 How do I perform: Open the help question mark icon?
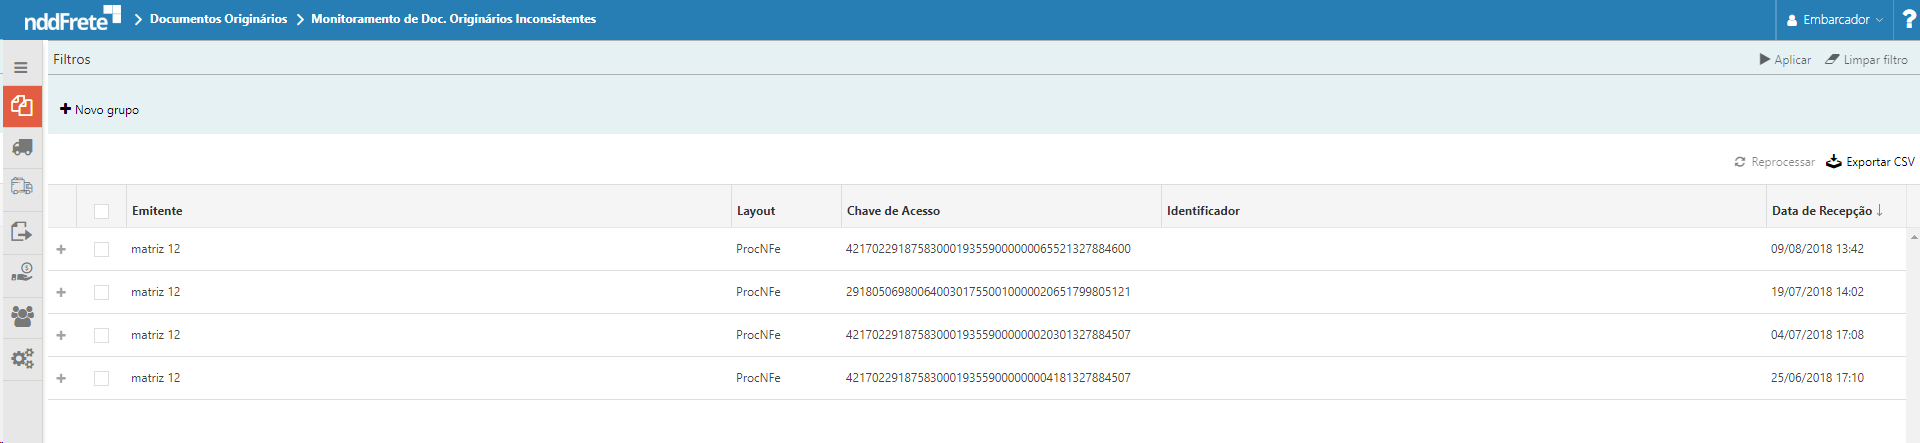[1909, 19]
